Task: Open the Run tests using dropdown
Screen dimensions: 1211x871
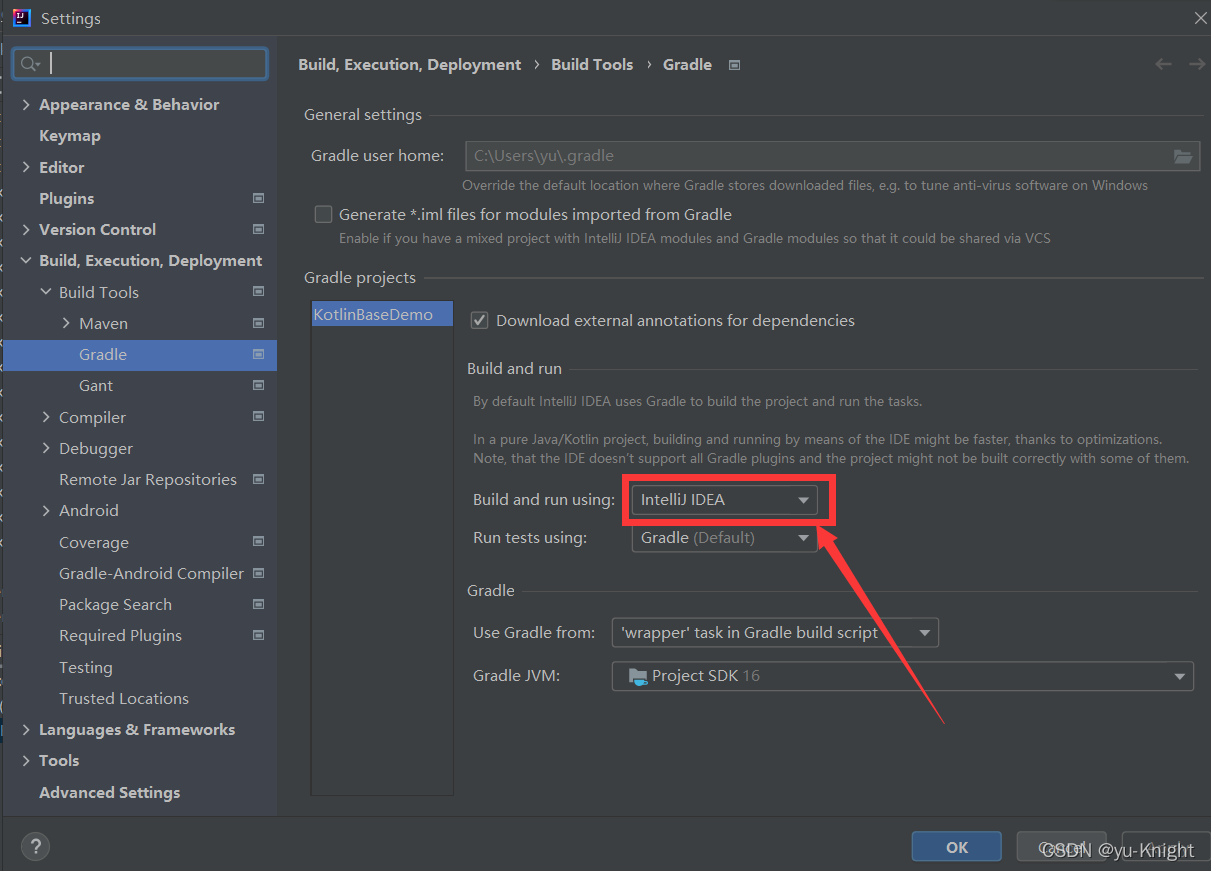Action: (724, 538)
